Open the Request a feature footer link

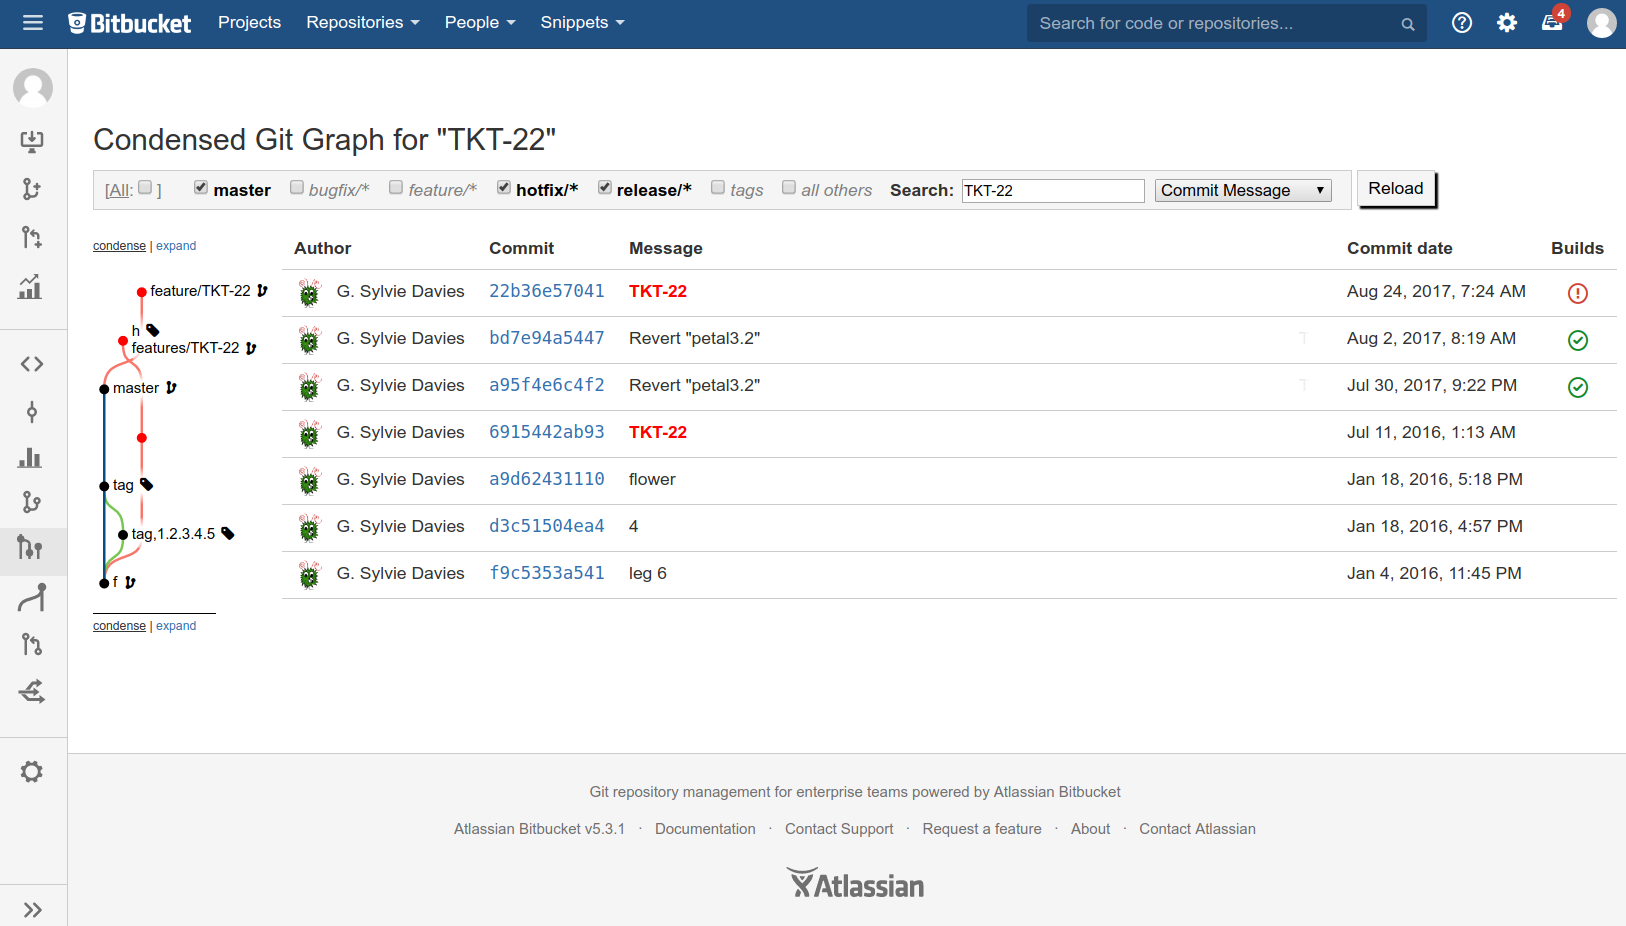(x=982, y=829)
